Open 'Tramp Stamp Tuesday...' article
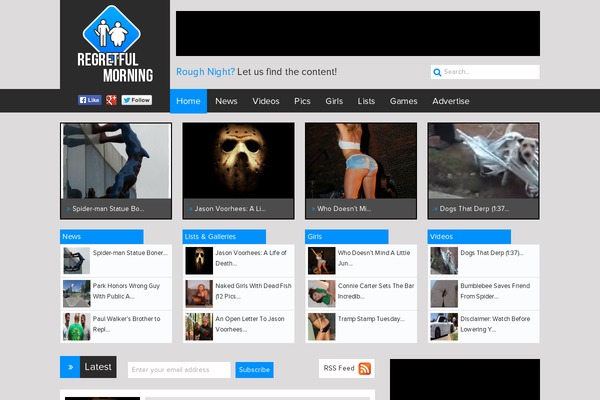This screenshot has width=600, height=400. [x=371, y=318]
